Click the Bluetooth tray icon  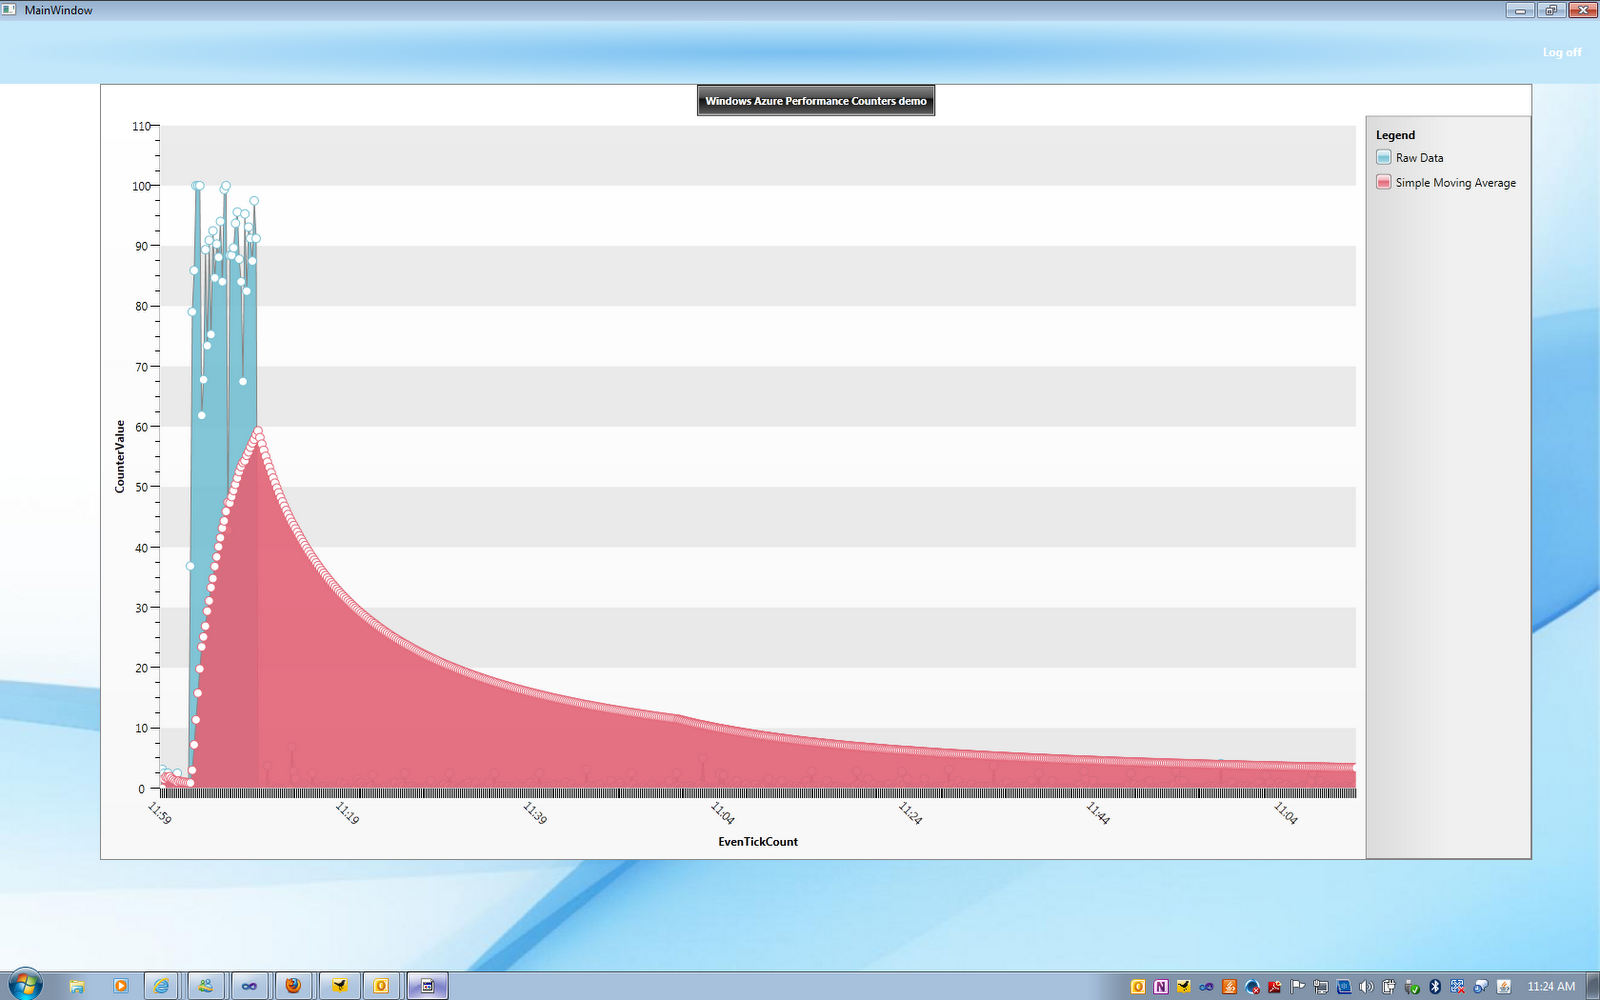pyautogui.click(x=1435, y=987)
